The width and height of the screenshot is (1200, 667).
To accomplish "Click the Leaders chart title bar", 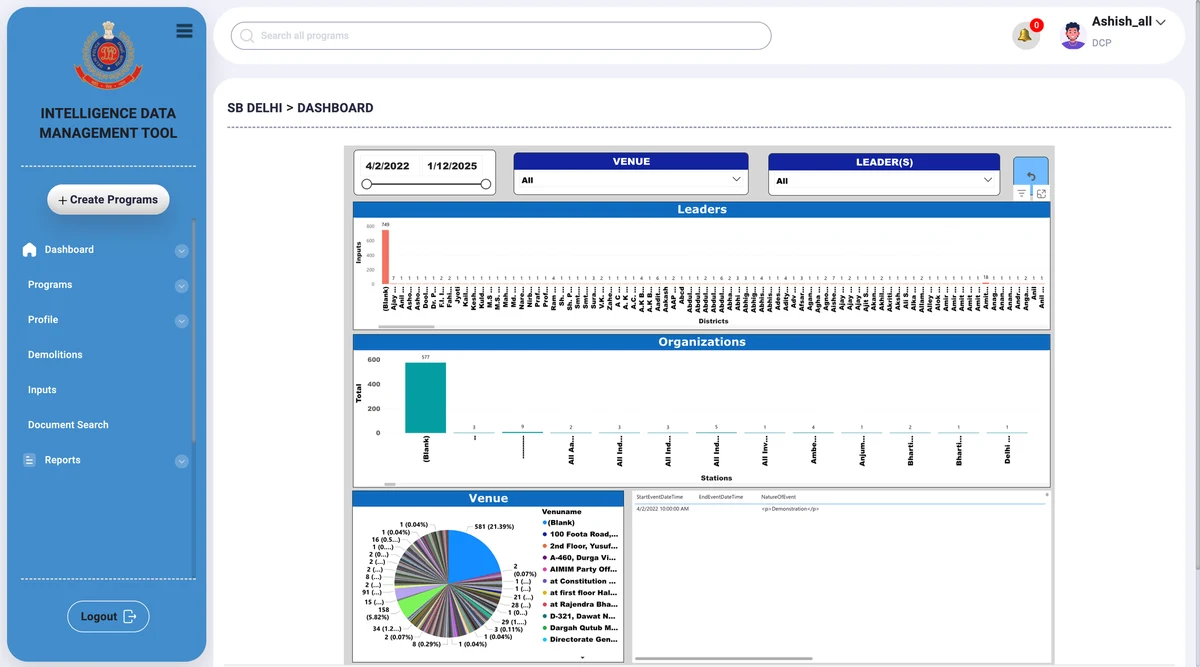I will [x=701, y=210].
